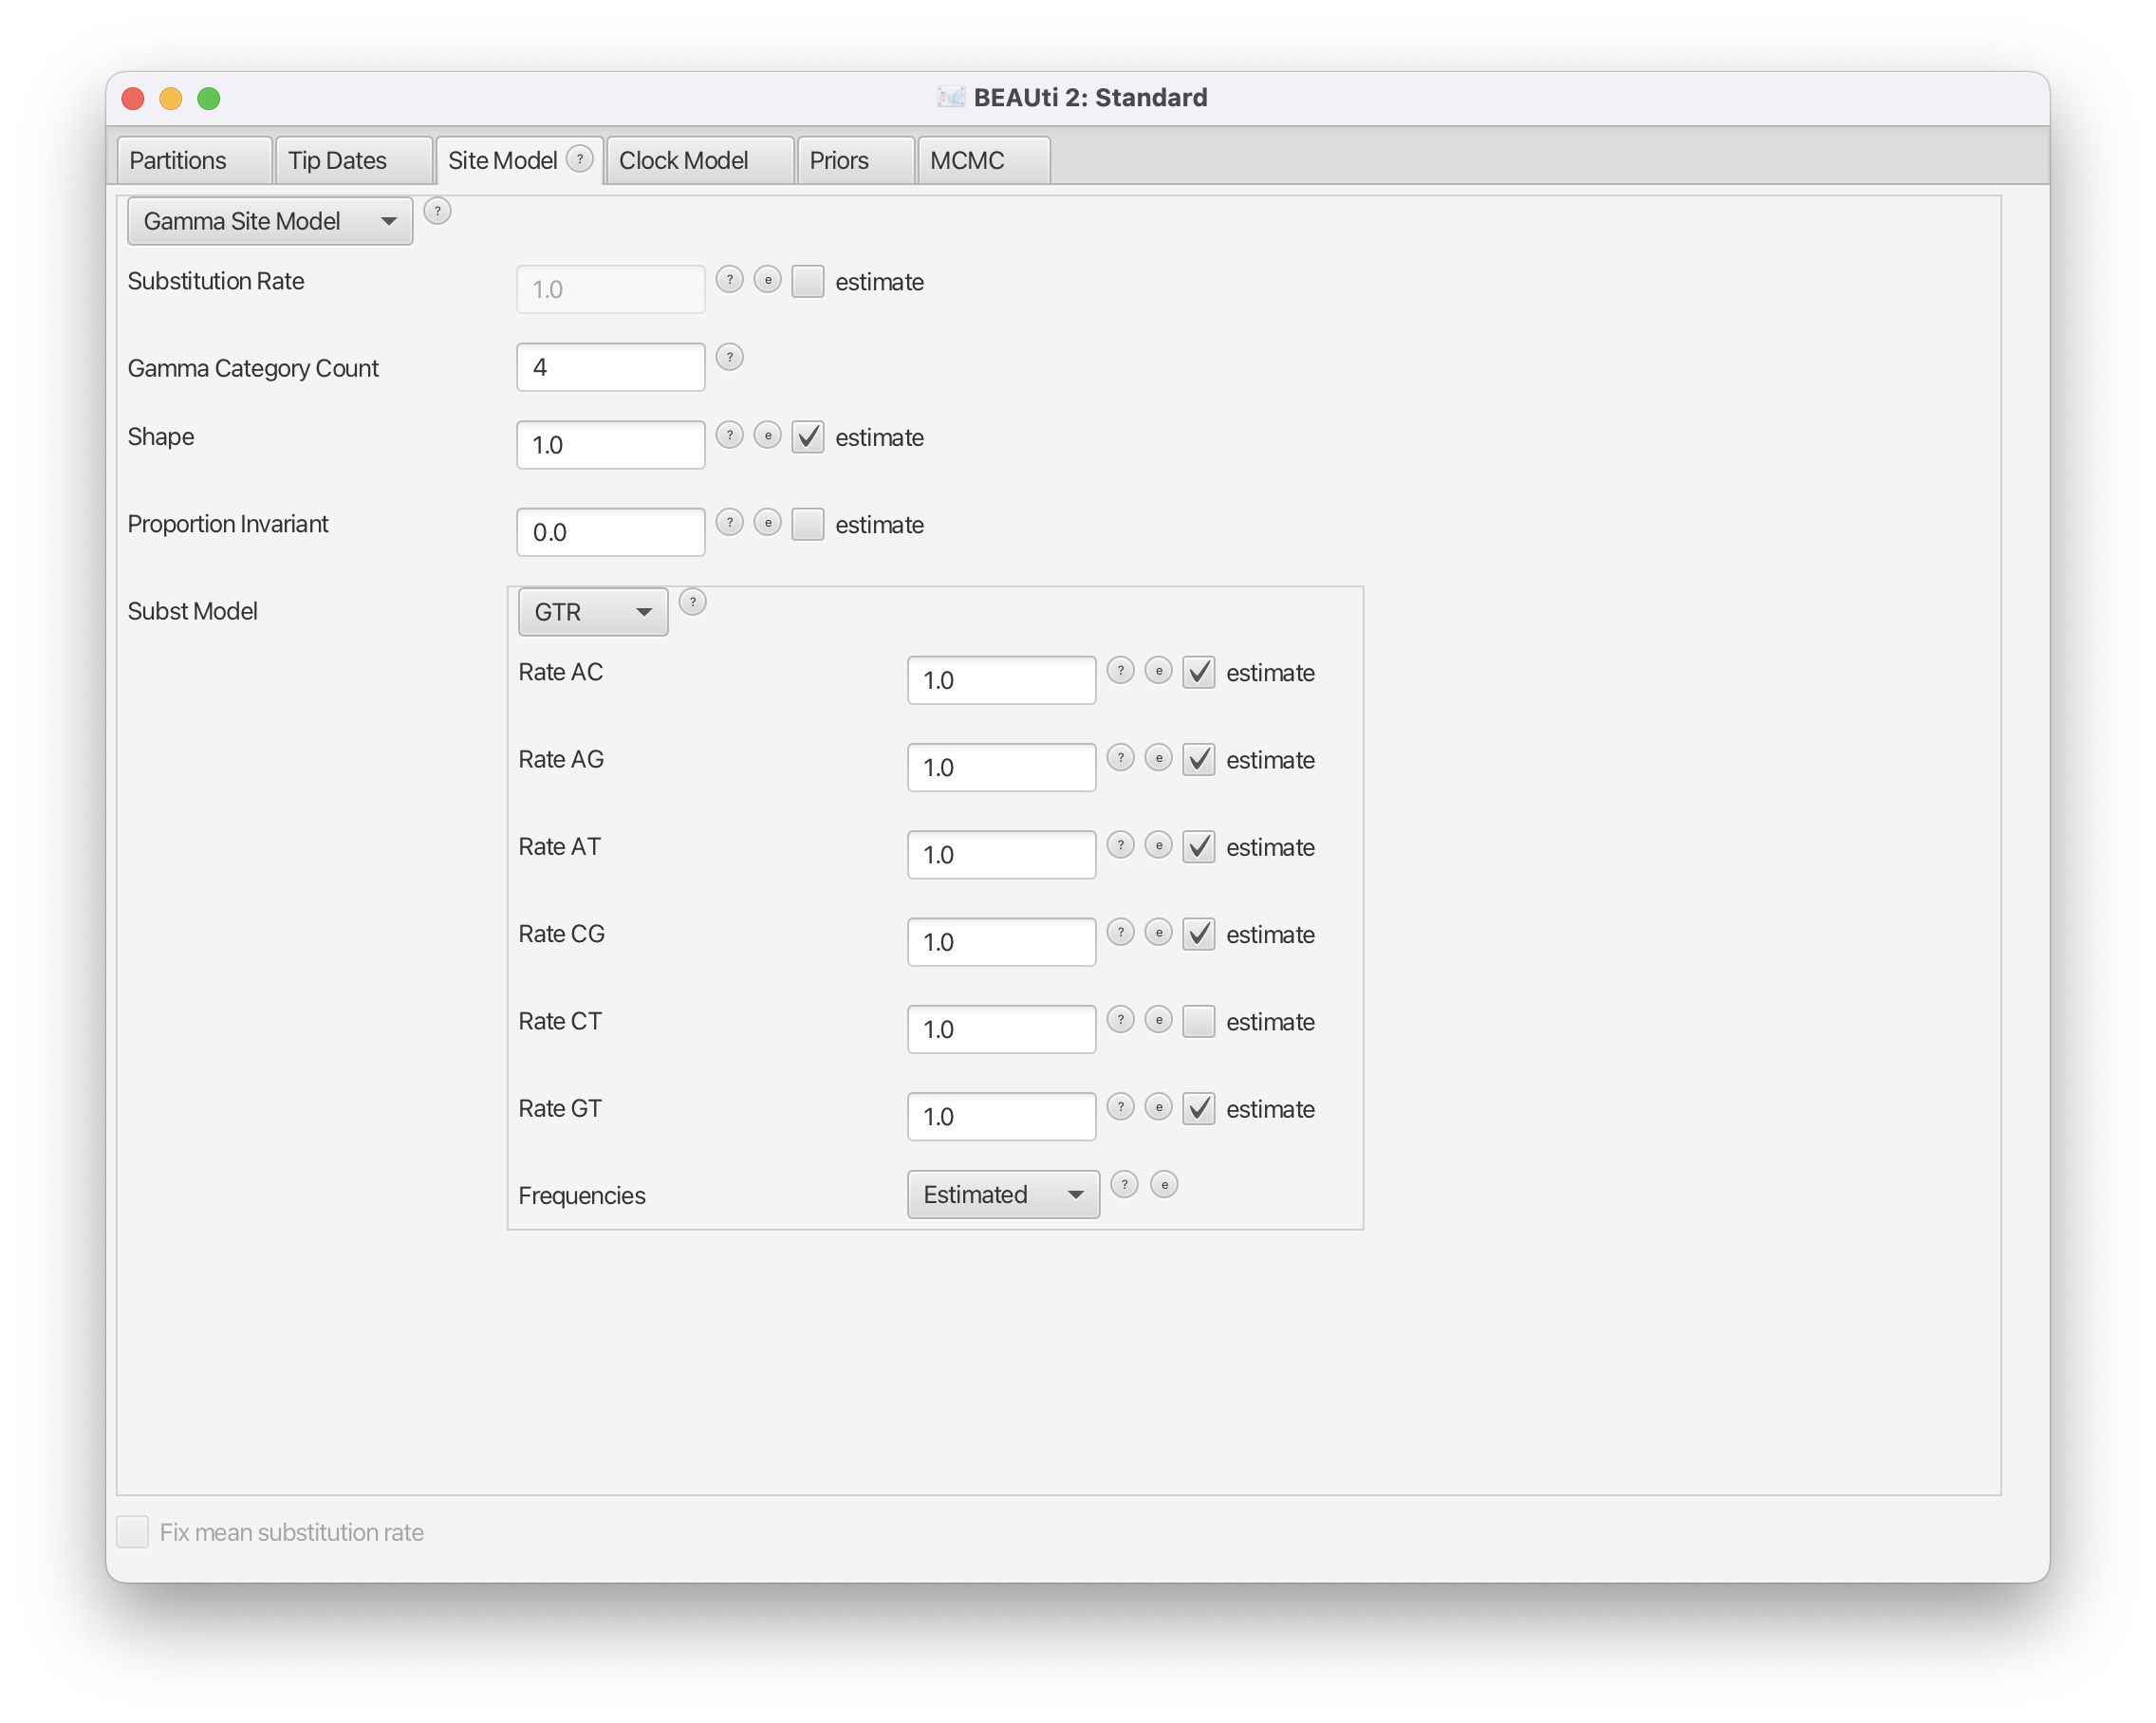Click the Gamma Category Count input field
This screenshot has height=1723, width=2156.
coord(610,367)
